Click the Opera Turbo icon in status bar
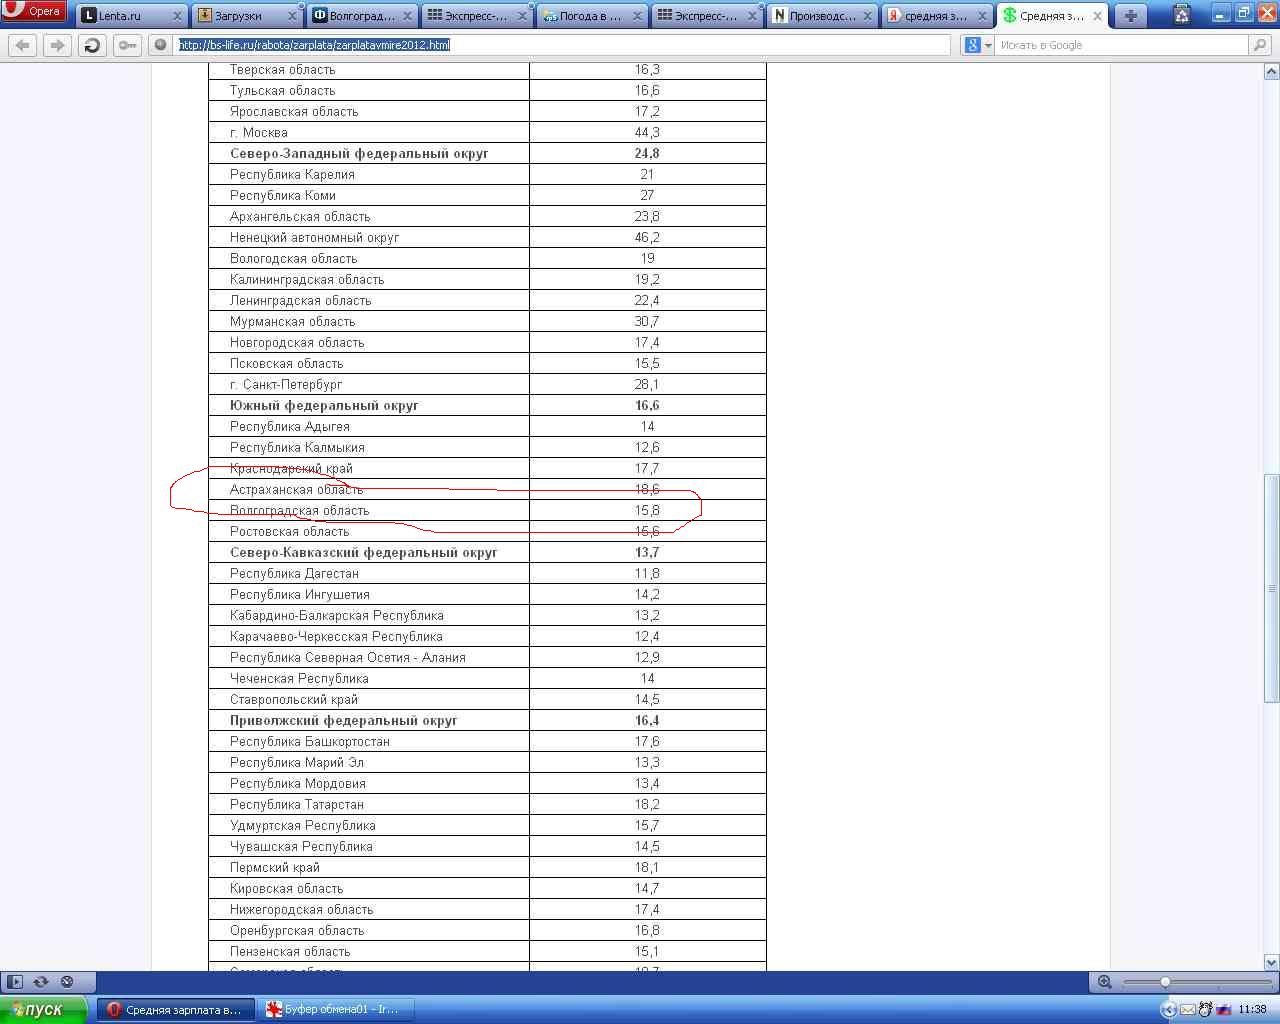The image size is (1280, 1024). coord(67,982)
